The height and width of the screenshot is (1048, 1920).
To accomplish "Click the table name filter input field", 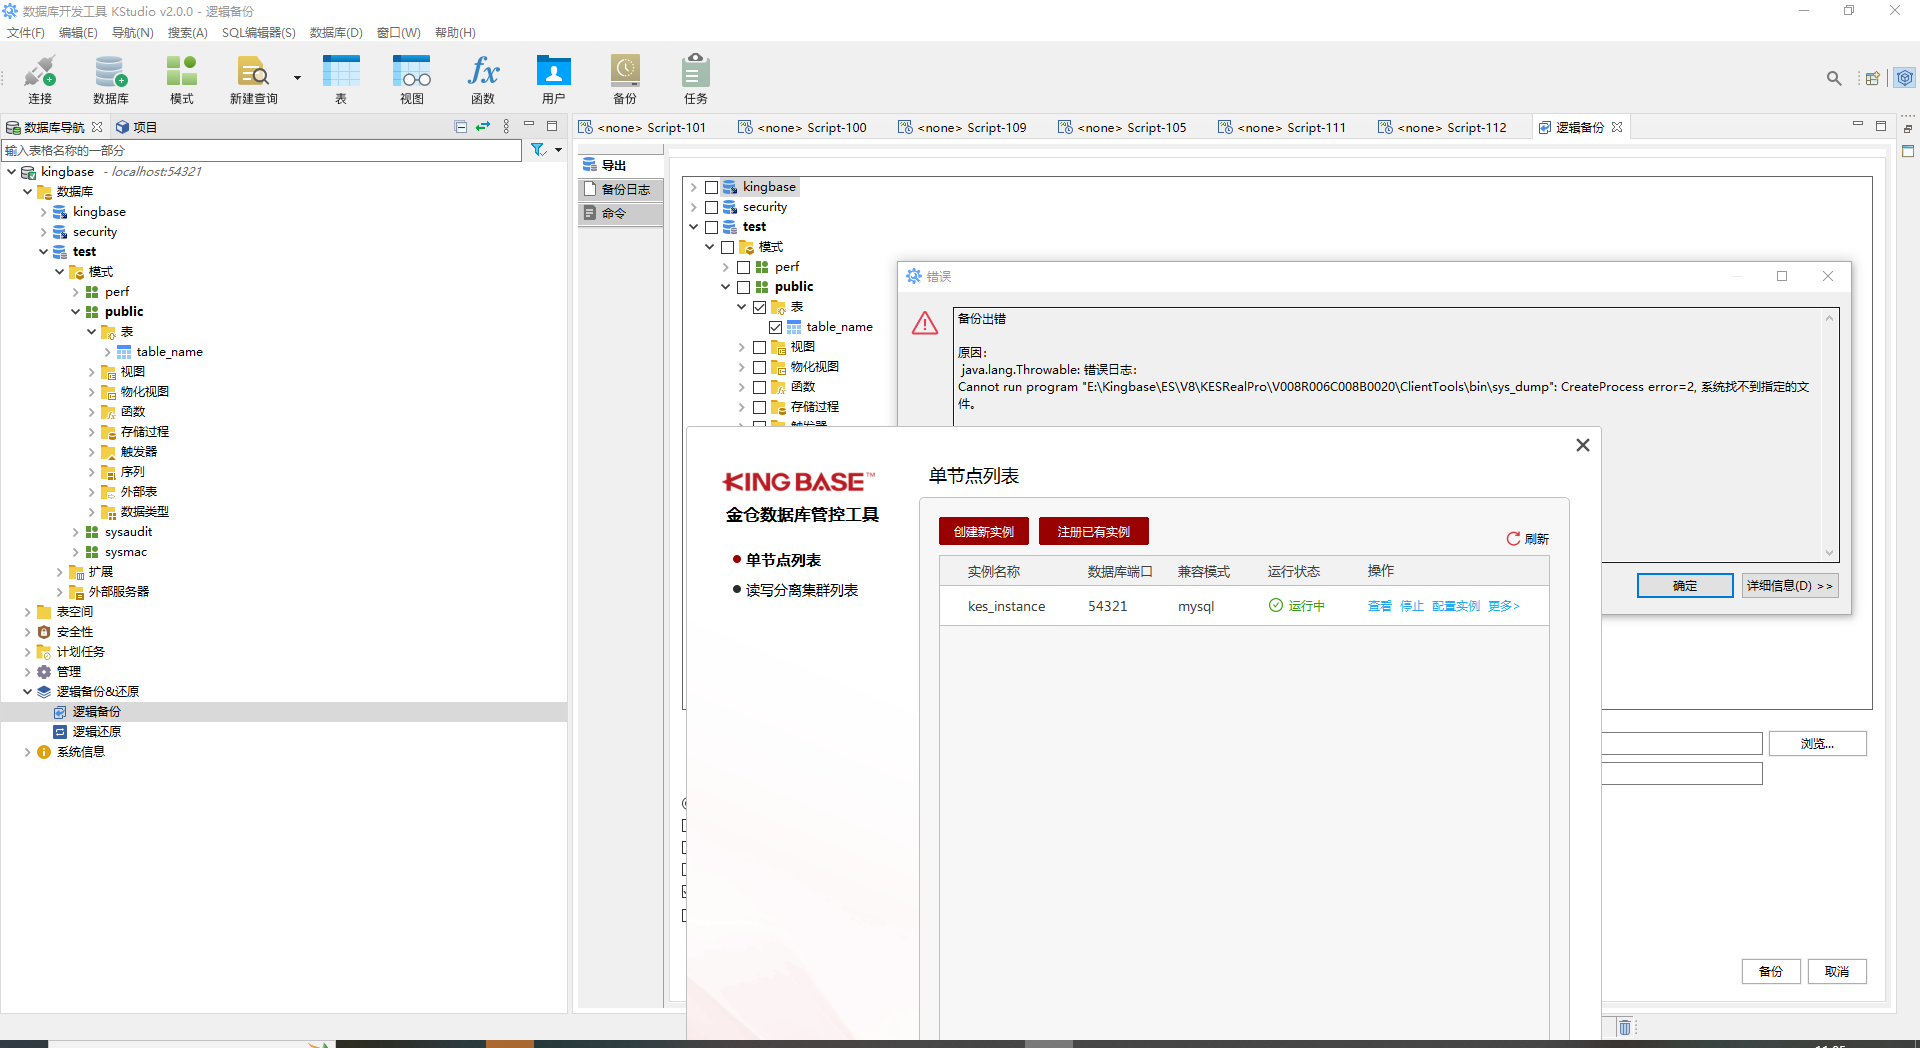I will click(260, 151).
